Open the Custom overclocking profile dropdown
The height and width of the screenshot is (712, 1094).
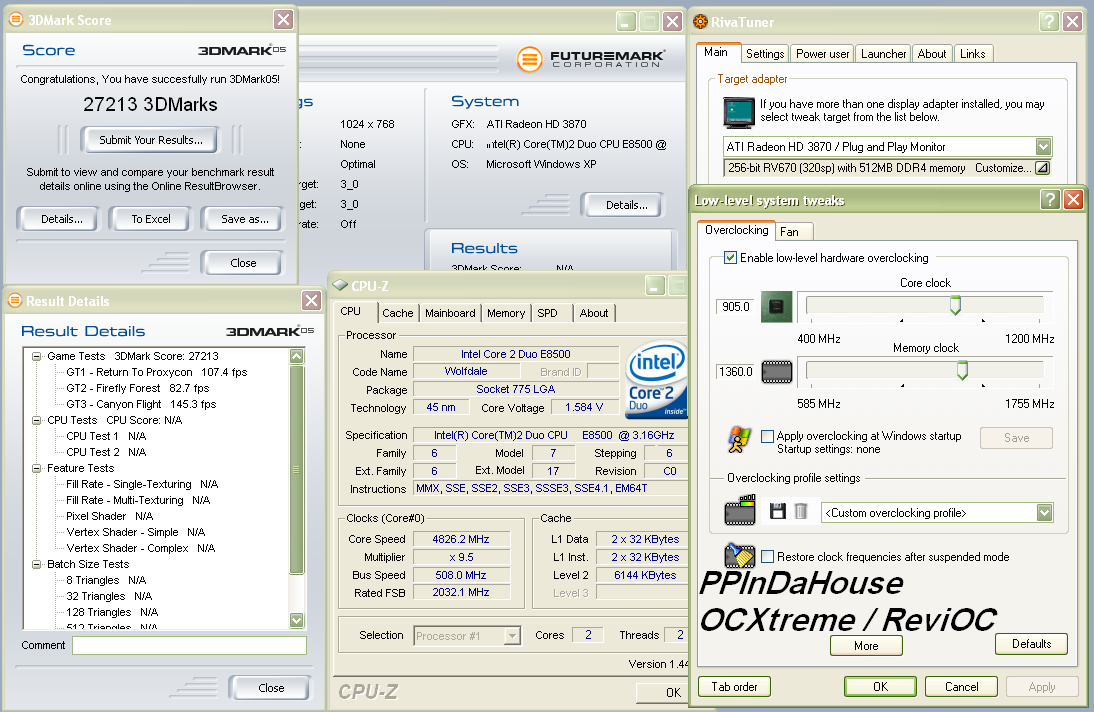1044,512
